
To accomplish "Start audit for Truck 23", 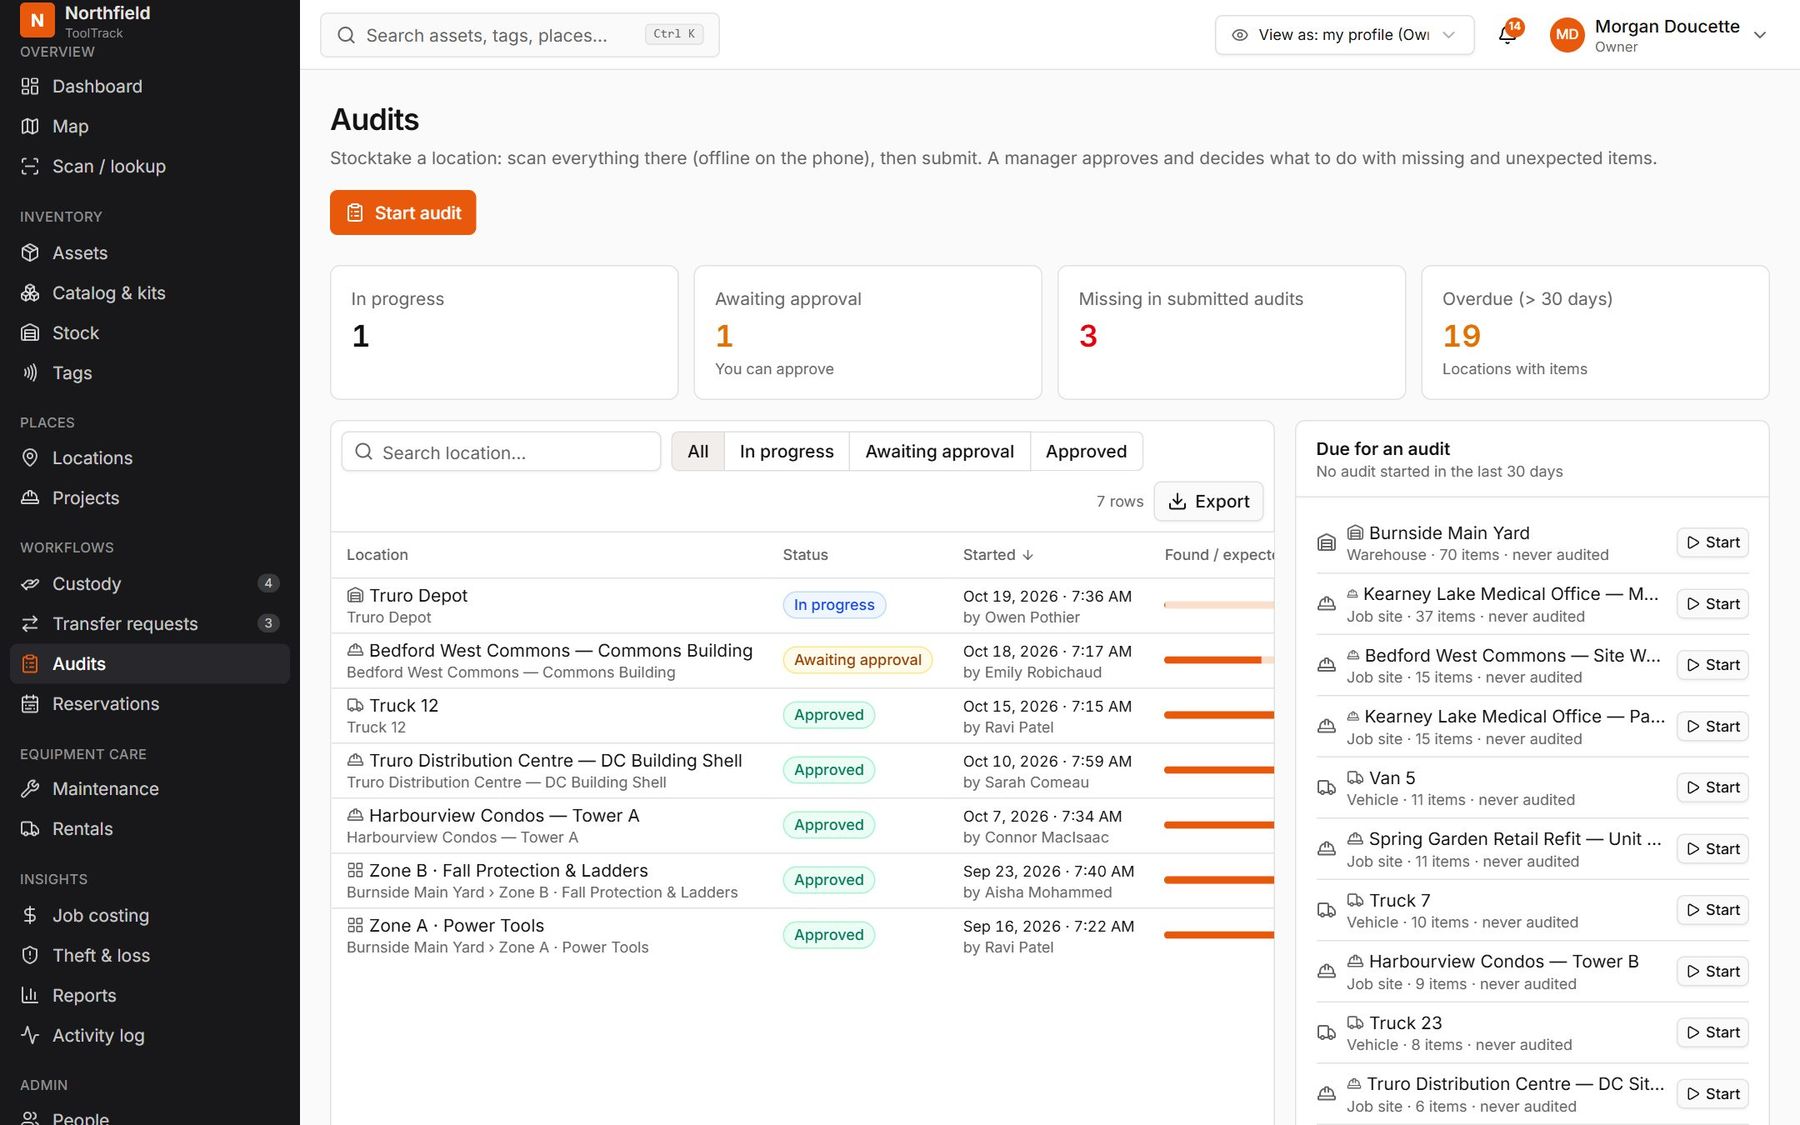I will point(1712,1033).
